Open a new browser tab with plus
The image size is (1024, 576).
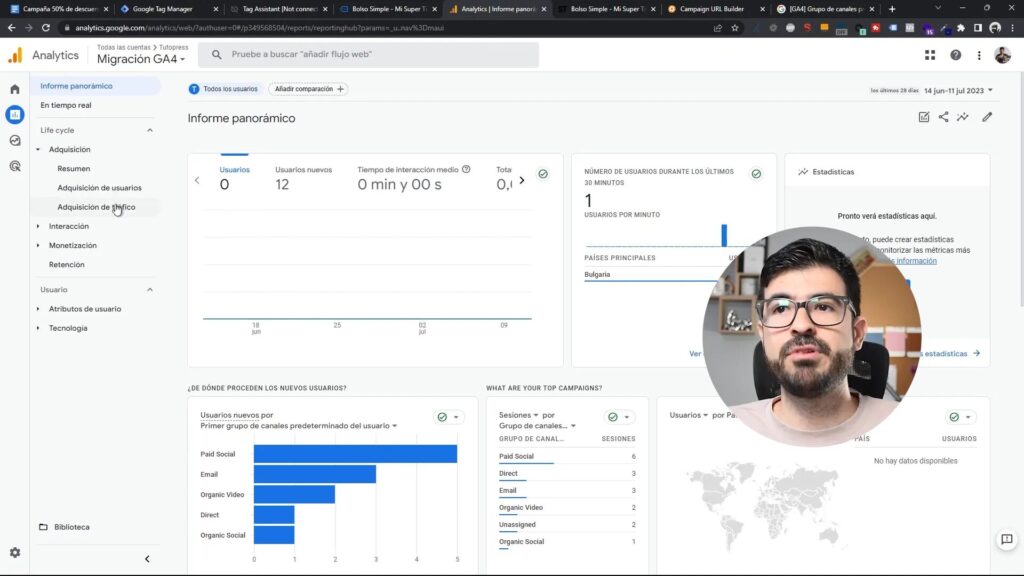coord(892,9)
